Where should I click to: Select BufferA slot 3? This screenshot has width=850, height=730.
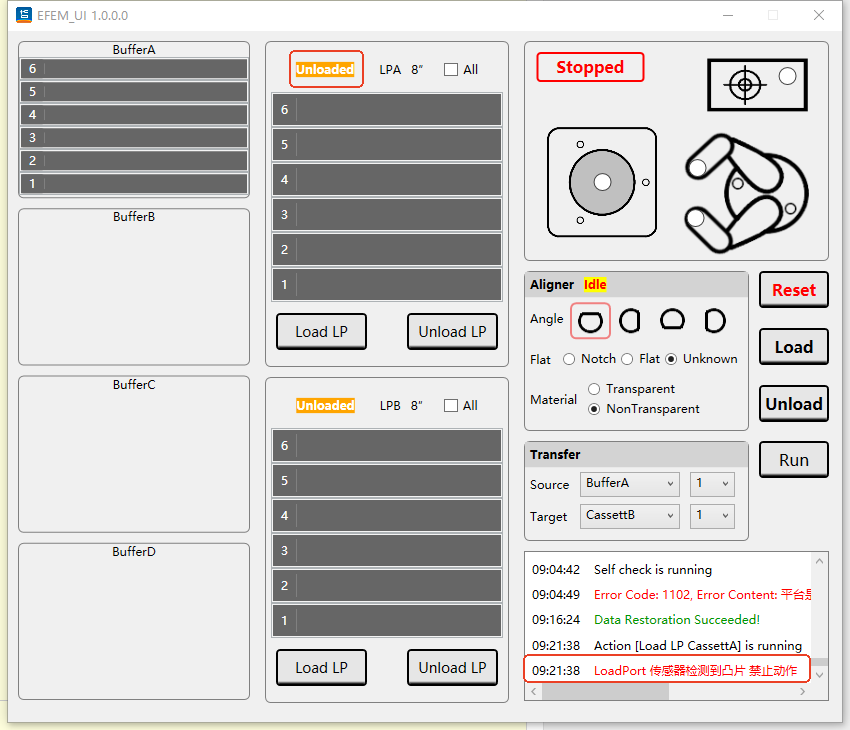pos(134,138)
